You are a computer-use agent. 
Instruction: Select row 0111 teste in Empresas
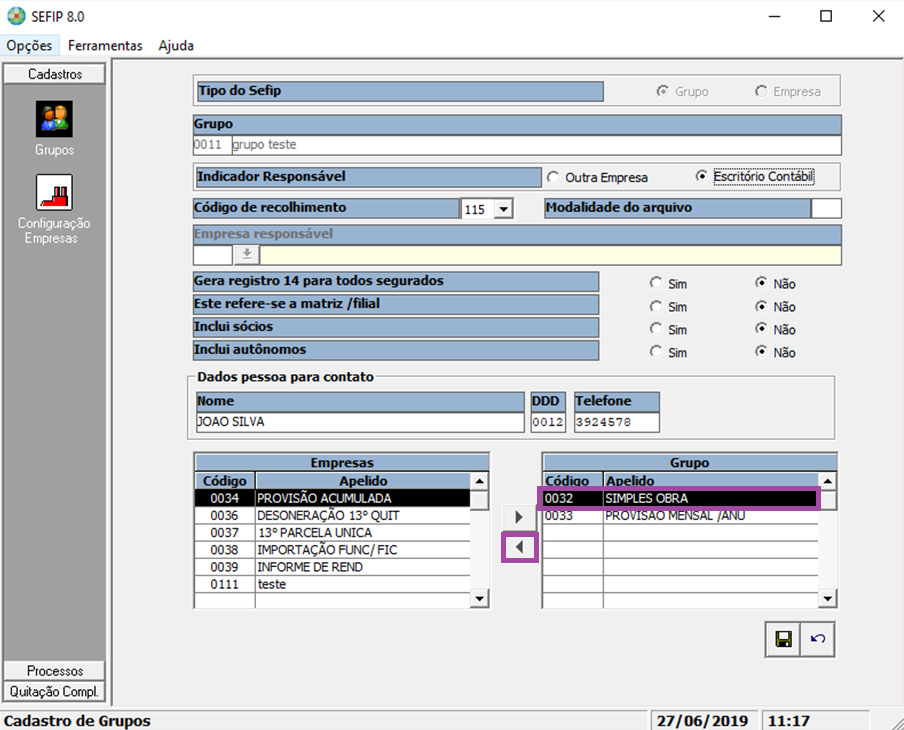pyautogui.click(x=332, y=584)
